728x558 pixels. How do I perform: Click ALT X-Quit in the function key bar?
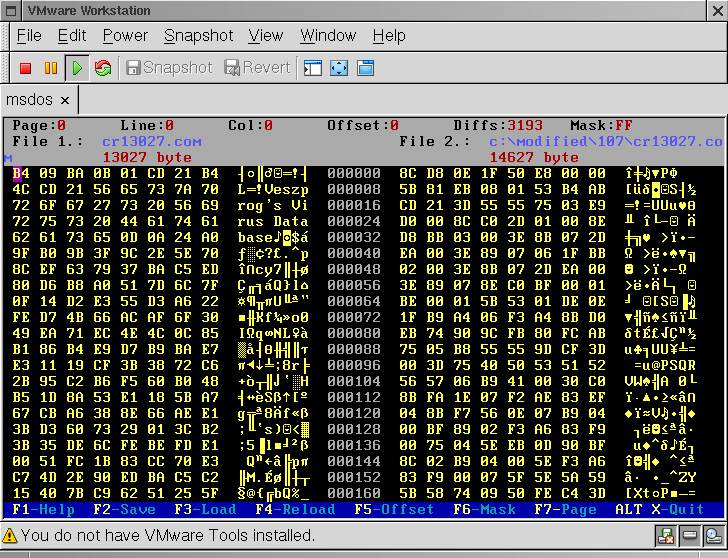coord(660,510)
